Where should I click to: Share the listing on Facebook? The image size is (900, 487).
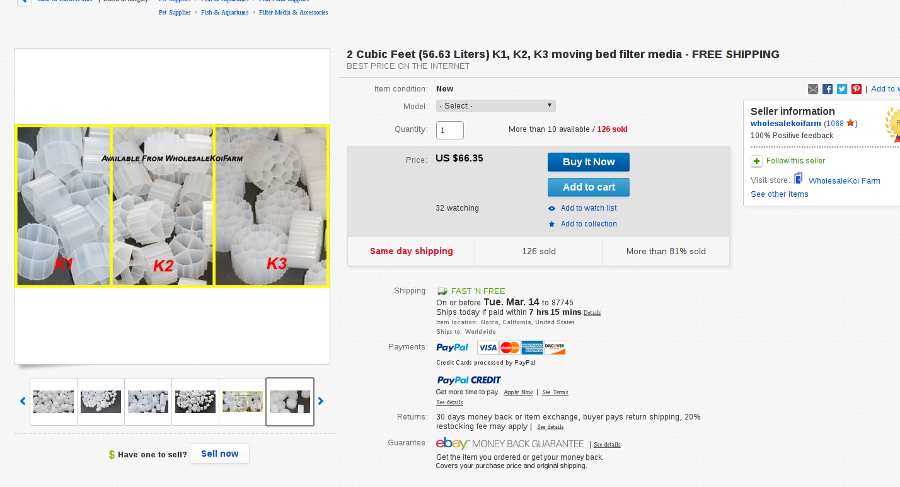827,89
